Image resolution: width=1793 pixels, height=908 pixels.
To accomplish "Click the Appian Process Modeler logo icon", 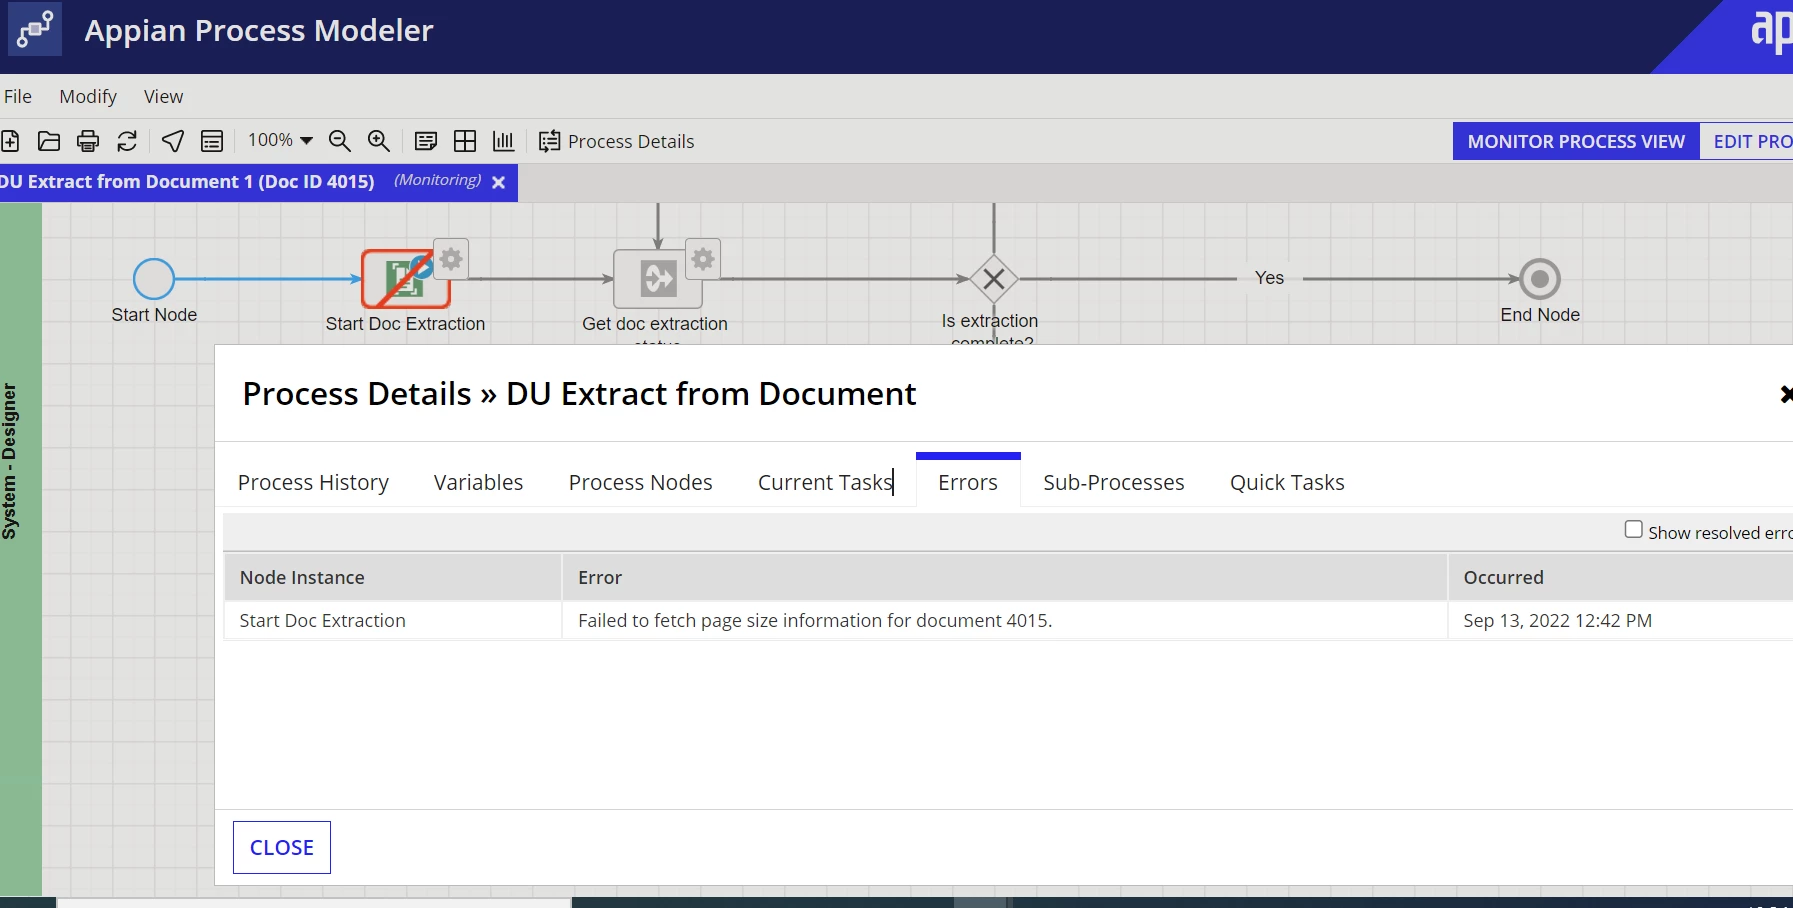I will click(35, 29).
